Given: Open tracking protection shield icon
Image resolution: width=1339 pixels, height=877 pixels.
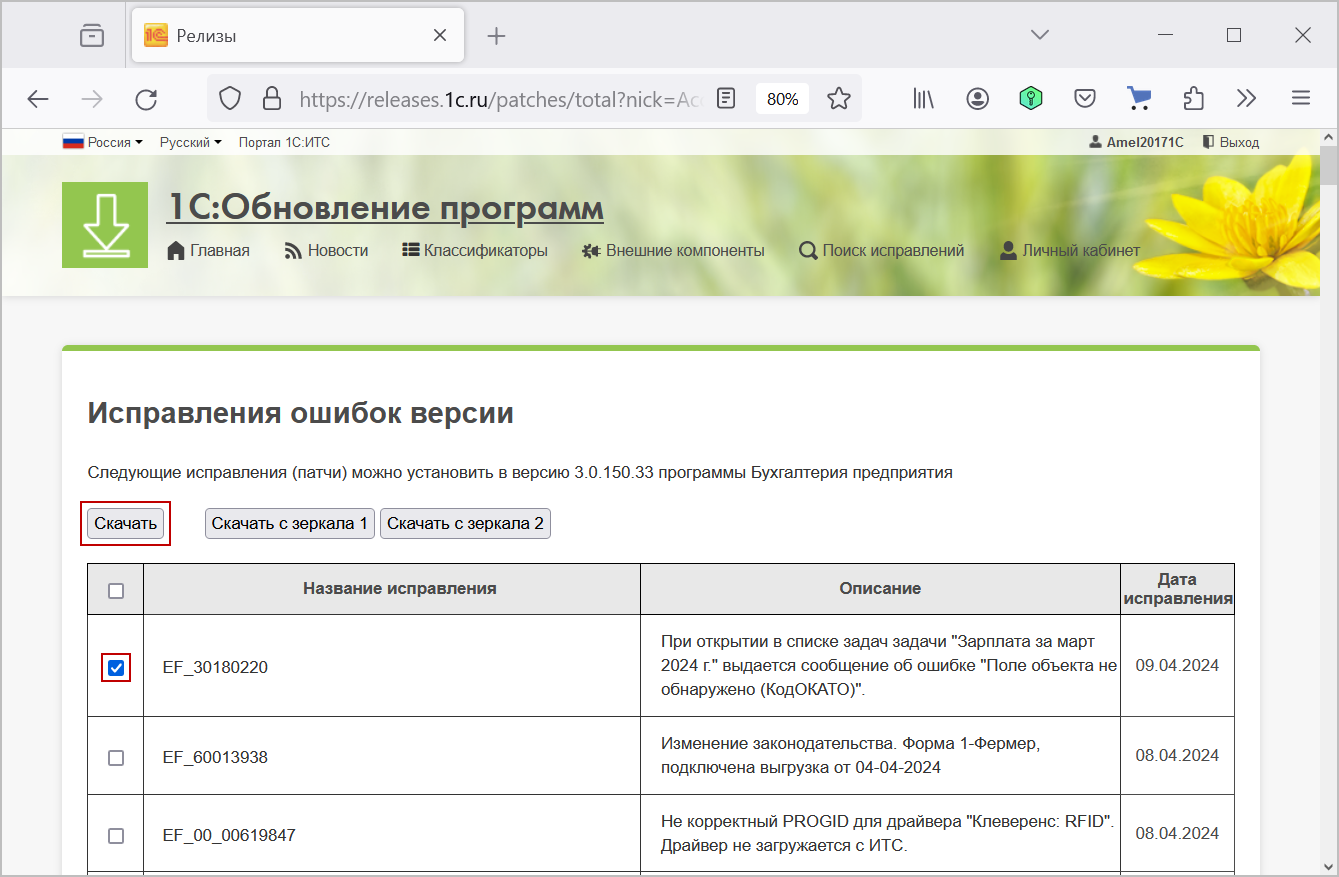Looking at the screenshot, I should (230, 98).
